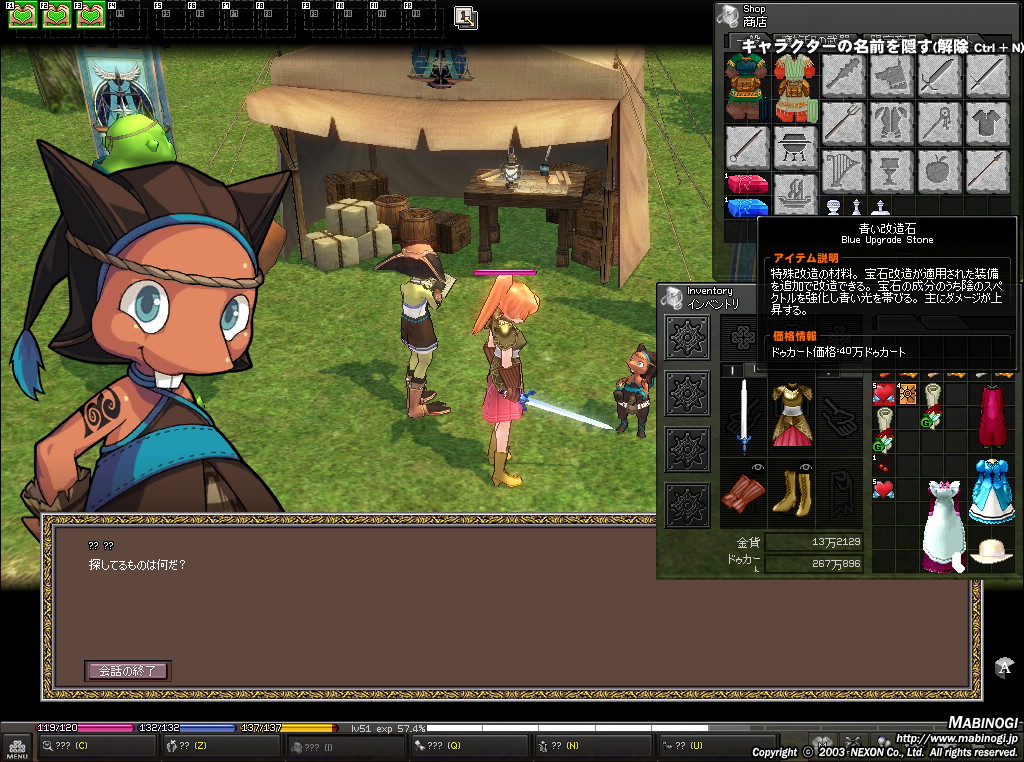1024x762 pixels.
Task: Select the sailing ship tile in shop
Action: 795,195
